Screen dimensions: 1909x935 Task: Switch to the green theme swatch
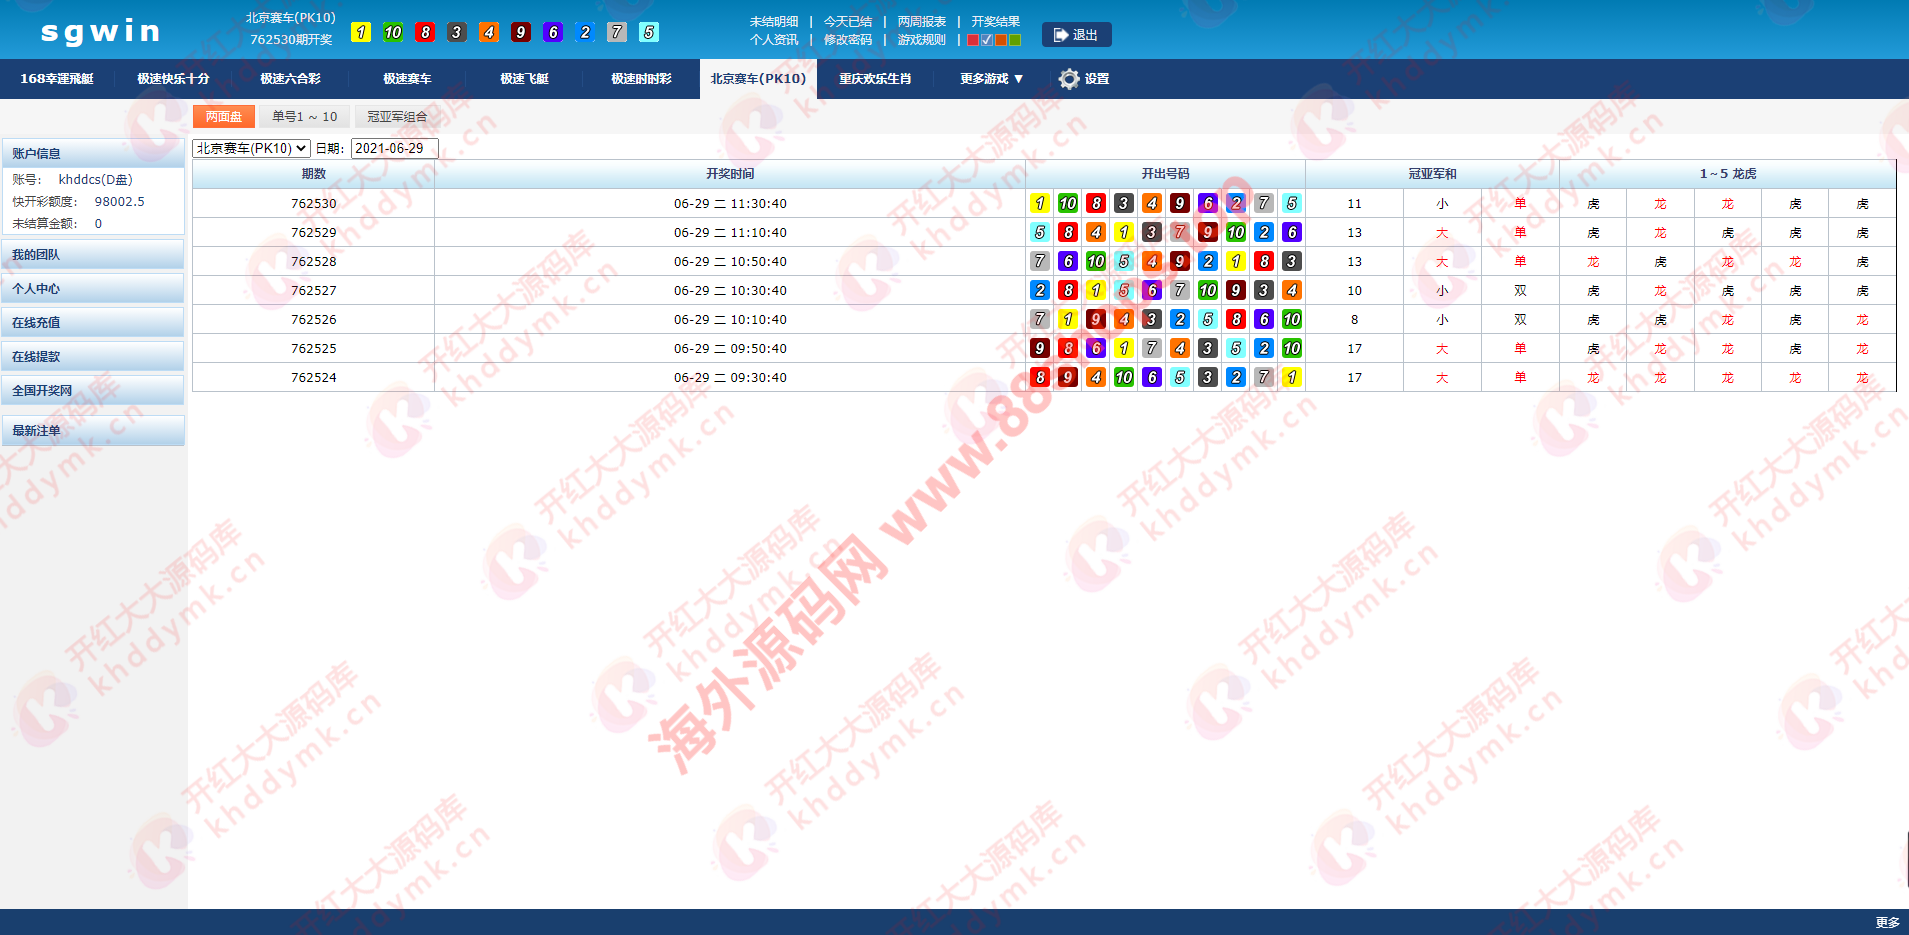[x=1015, y=40]
